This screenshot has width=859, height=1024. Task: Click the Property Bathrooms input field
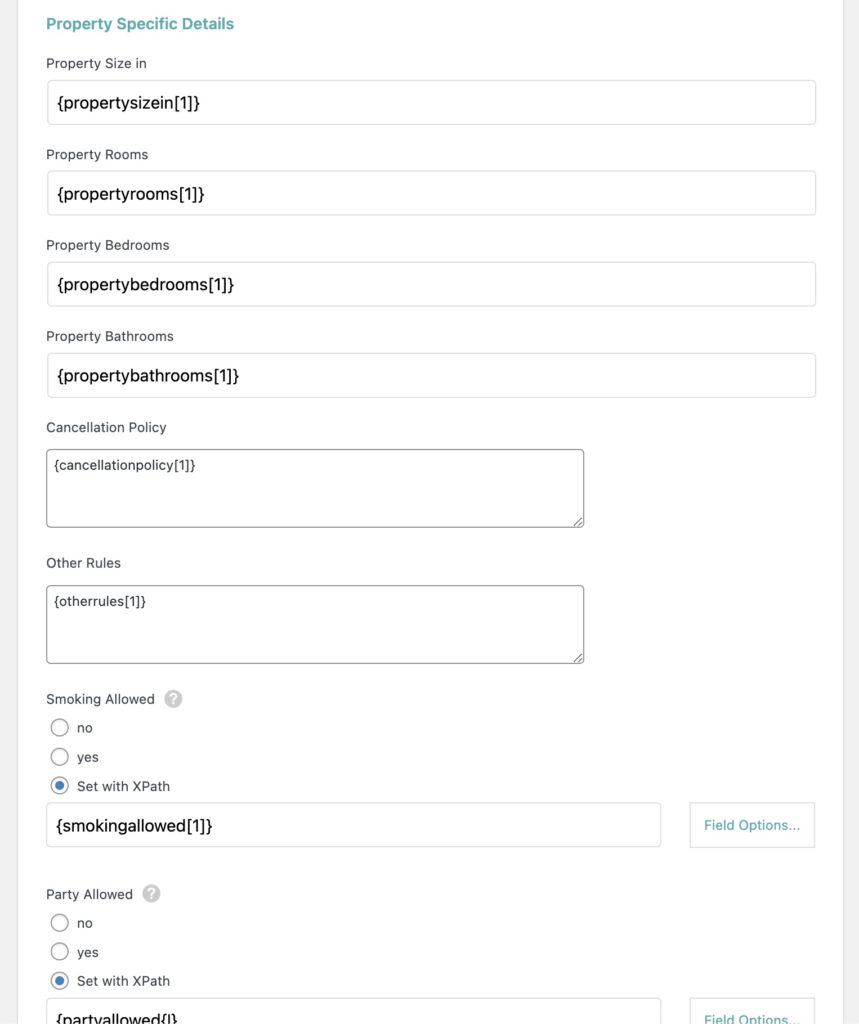pyautogui.click(x=430, y=375)
